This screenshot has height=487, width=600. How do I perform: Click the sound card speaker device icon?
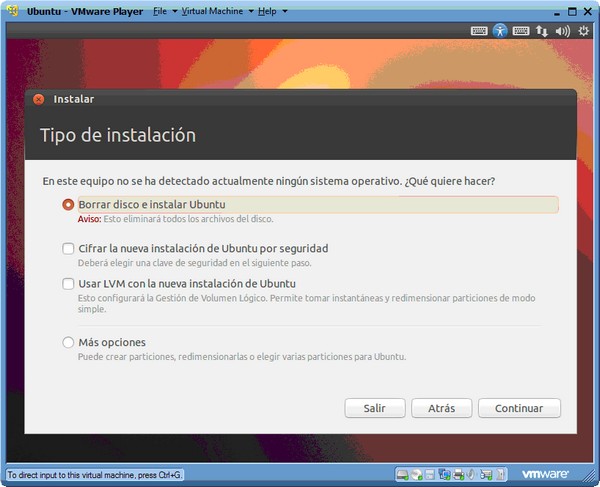(471, 475)
